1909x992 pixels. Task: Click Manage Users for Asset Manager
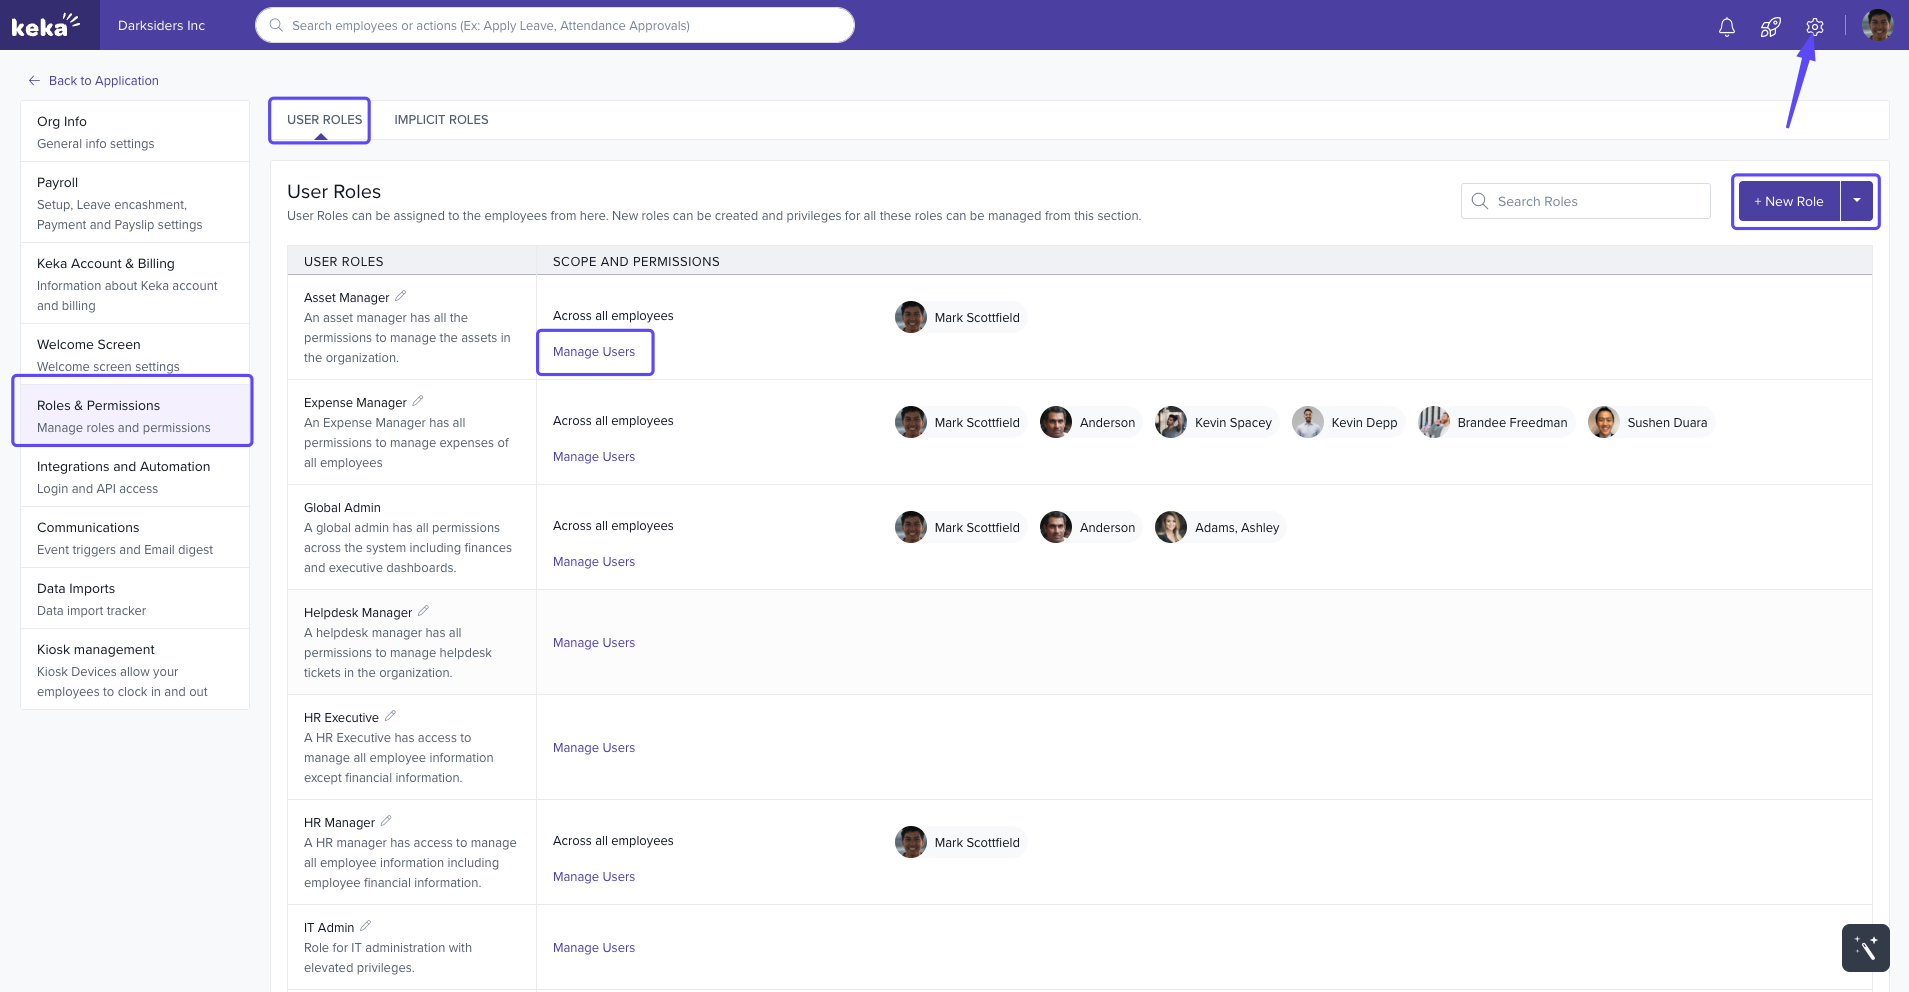point(594,352)
